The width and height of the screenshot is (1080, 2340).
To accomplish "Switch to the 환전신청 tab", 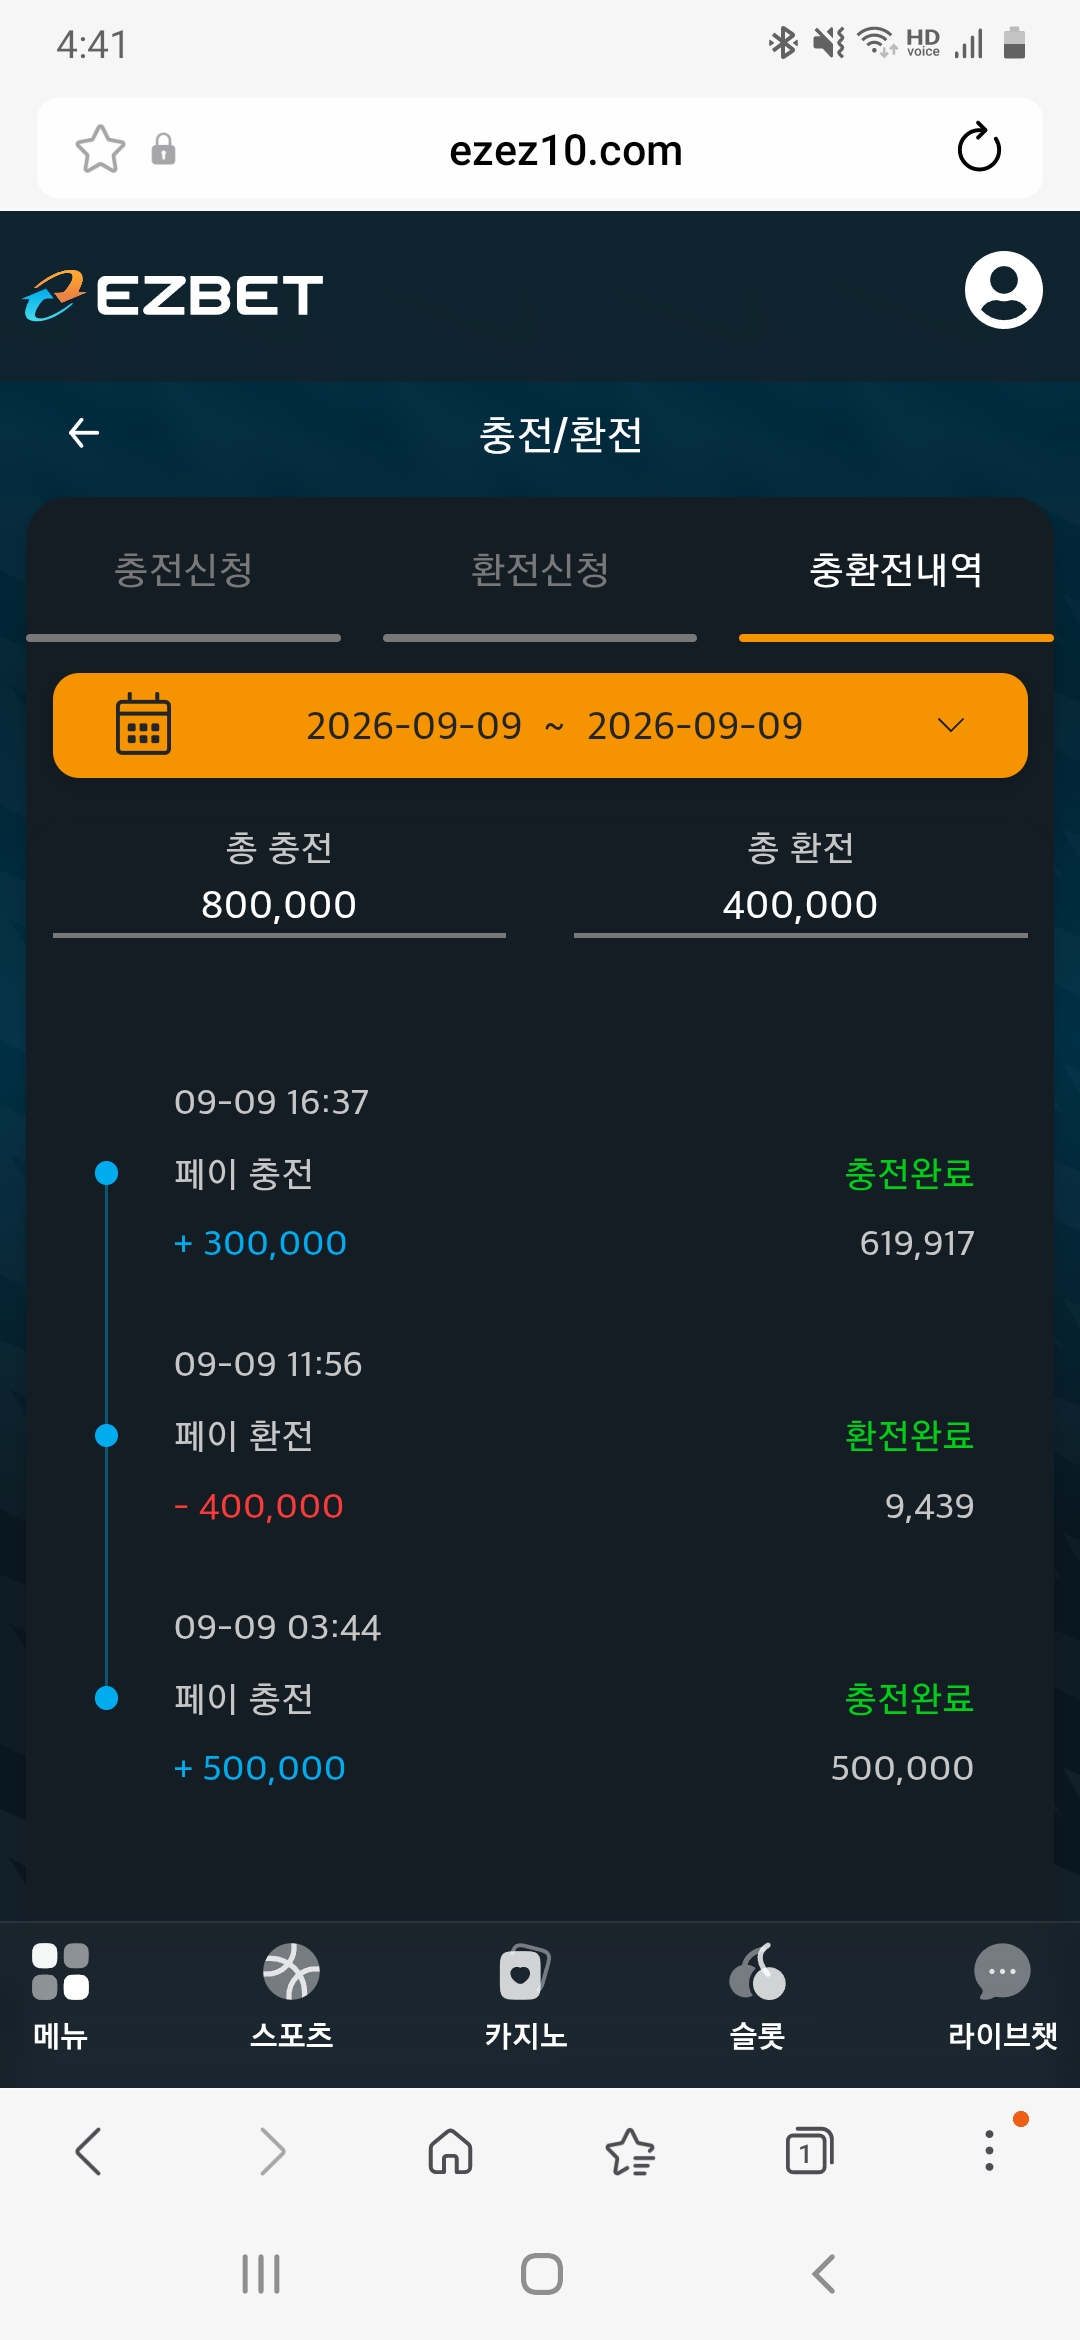I will (x=540, y=570).
